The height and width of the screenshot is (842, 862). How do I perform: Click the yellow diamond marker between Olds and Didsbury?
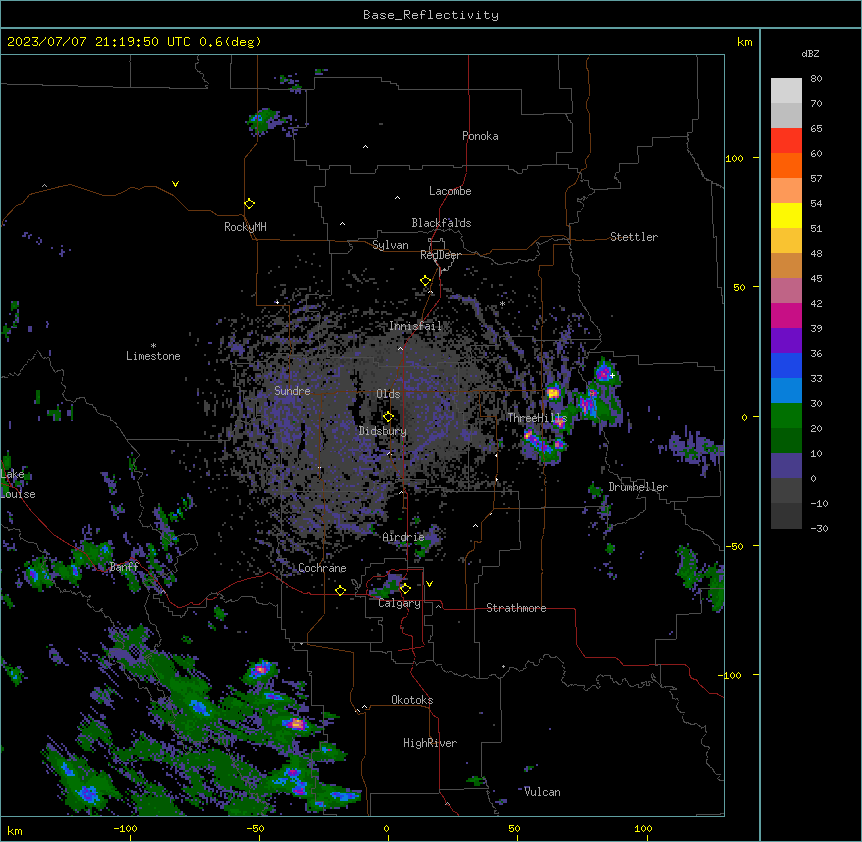tap(388, 416)
